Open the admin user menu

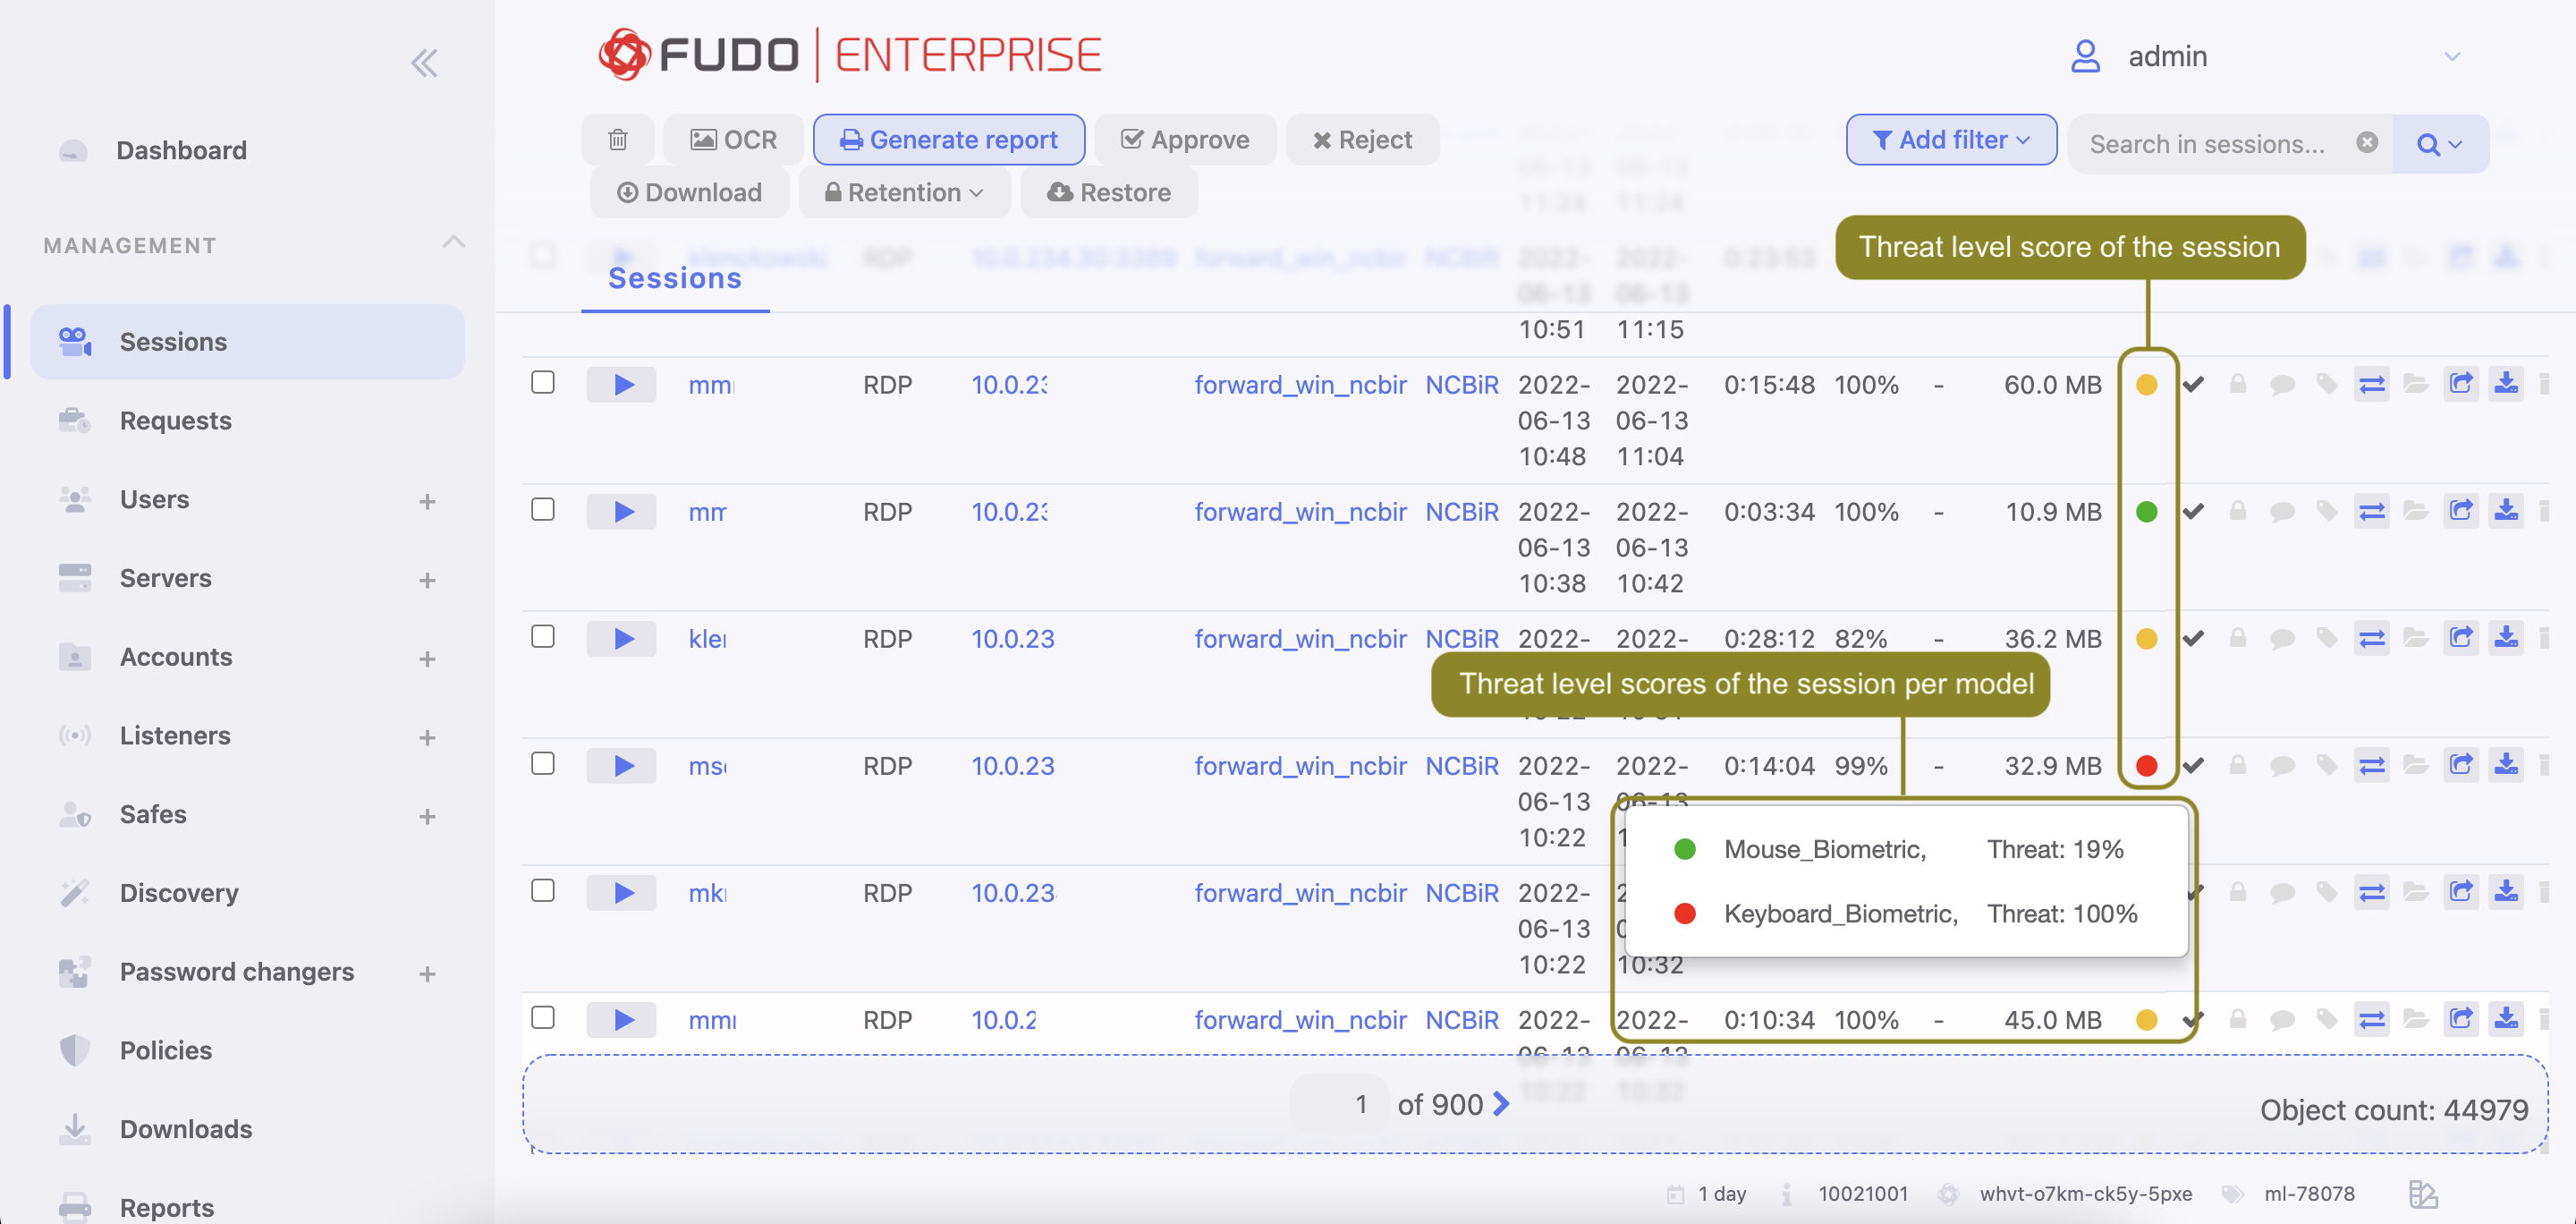click(2264, 57)
